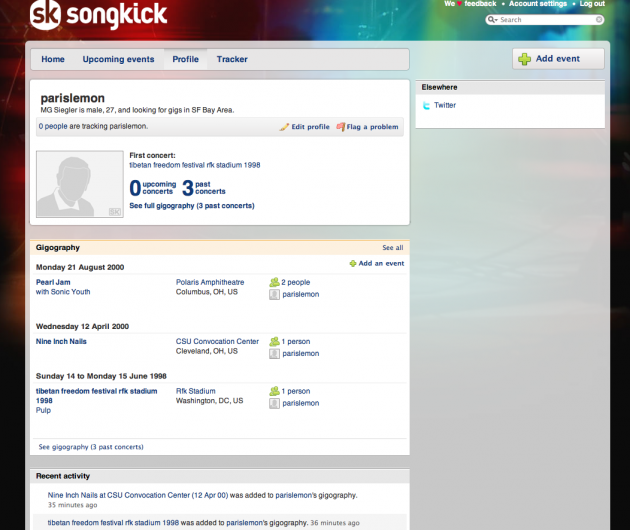
Task: Click 3 past concerts count
Action: tap(204, 188)
